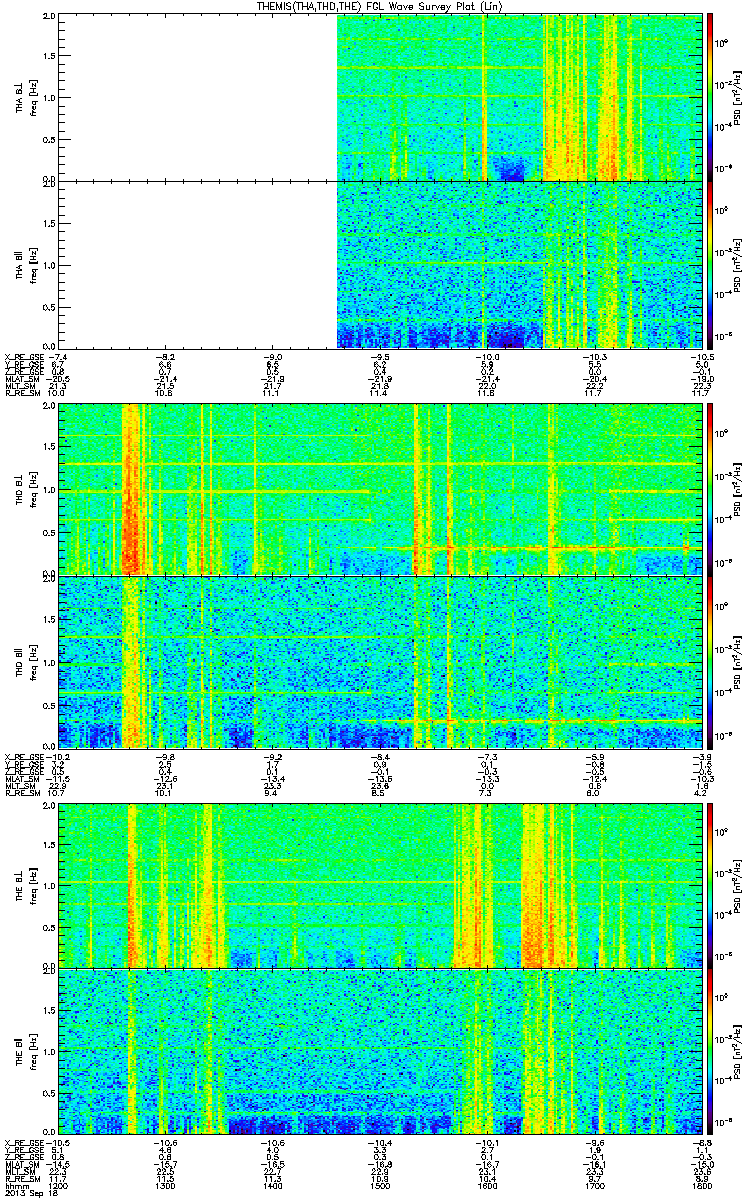The height and width of the screenshot is (1200, 750).
Task: Click the PSD [nT²/Hz] label beside THA B⊥ color bar
Action: (738, 97)
